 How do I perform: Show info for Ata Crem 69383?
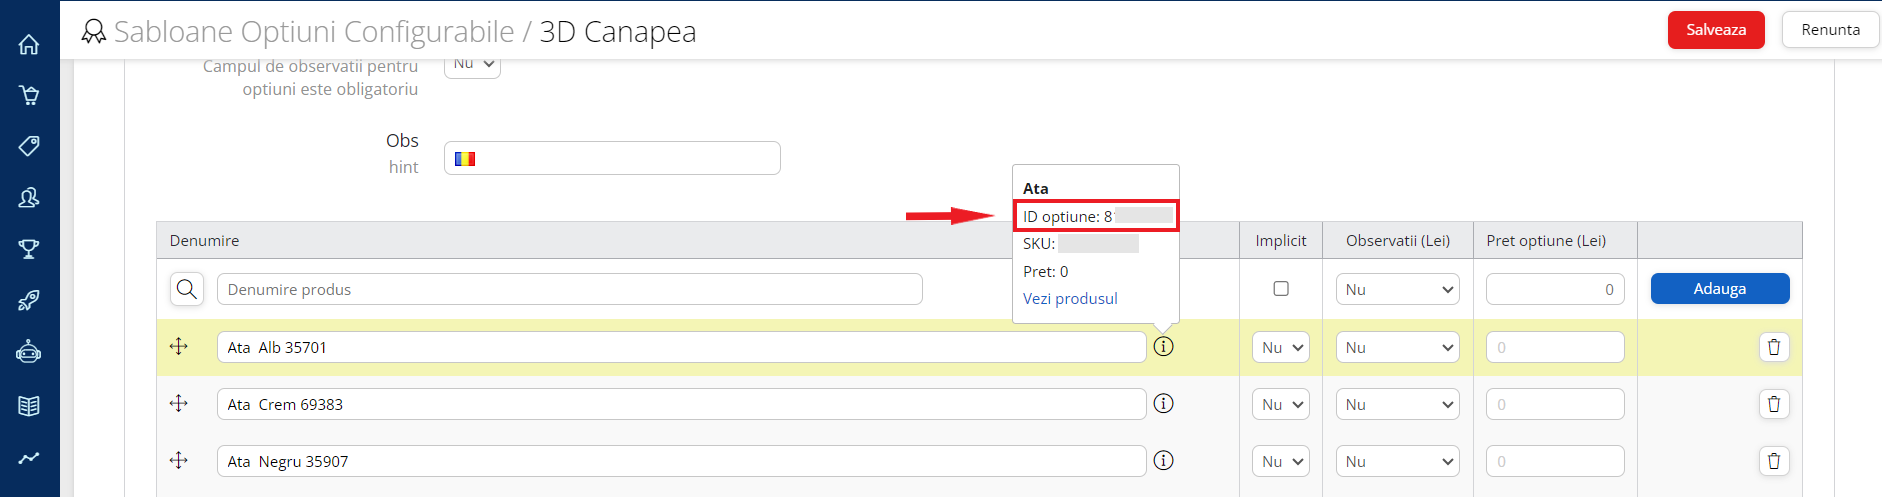click(x=1163, y=404)
